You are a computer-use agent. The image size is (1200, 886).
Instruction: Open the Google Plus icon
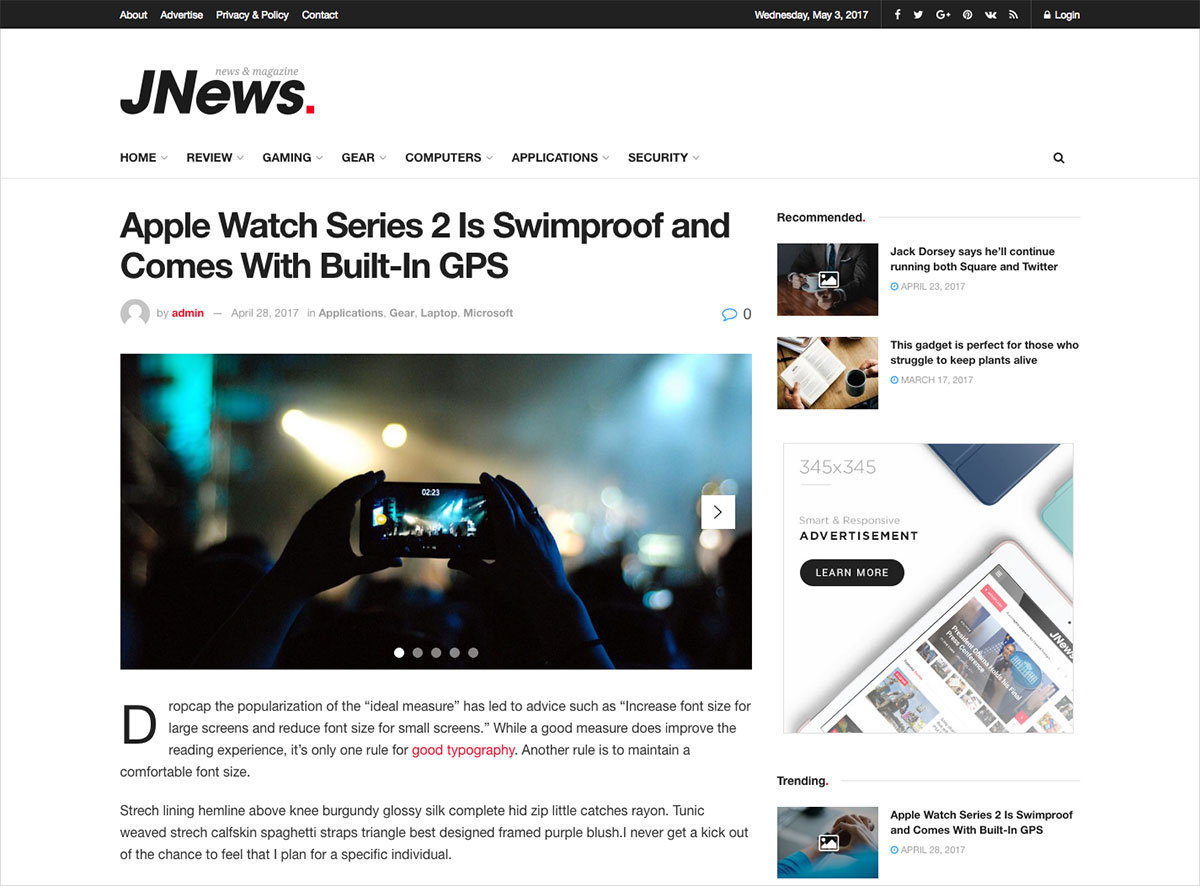(x=943, y=15)
